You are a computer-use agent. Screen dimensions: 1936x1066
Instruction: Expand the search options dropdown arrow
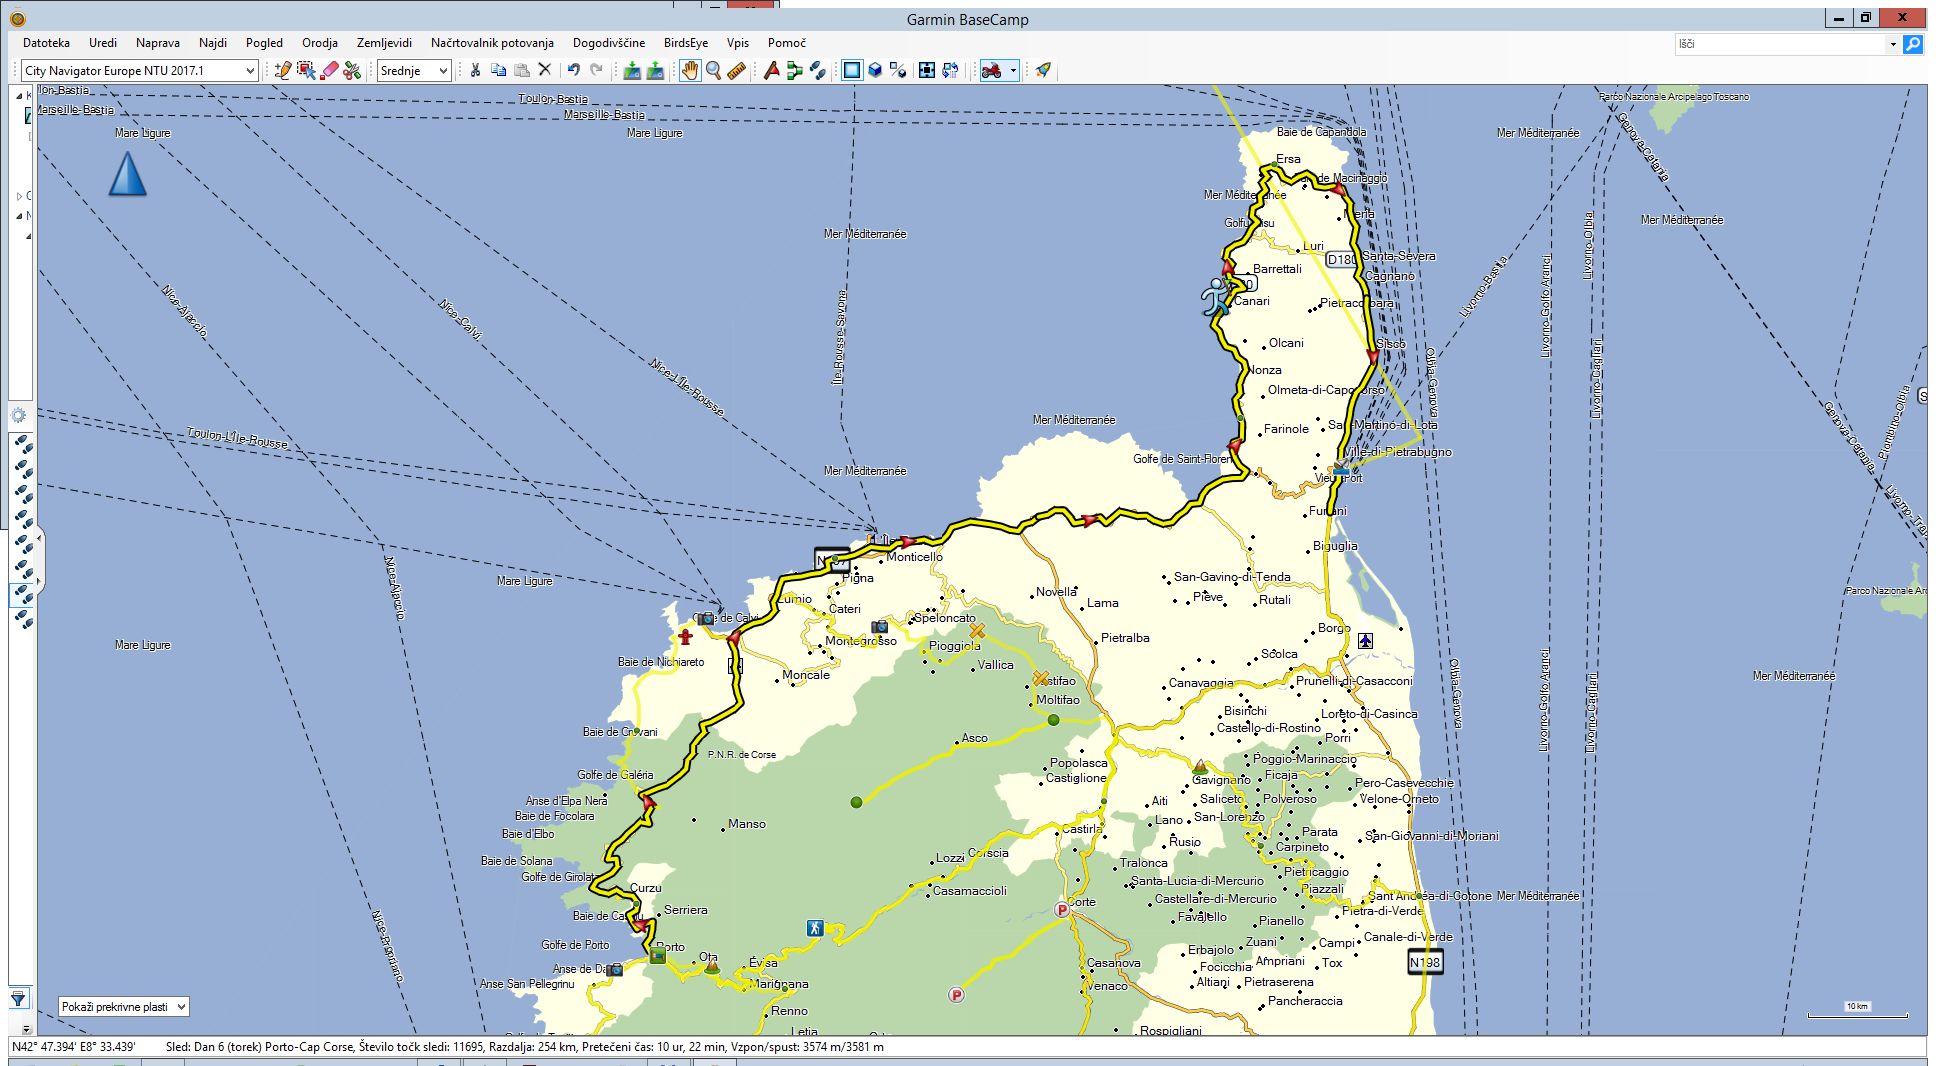pyautogui.click(x=1893, y=44)
